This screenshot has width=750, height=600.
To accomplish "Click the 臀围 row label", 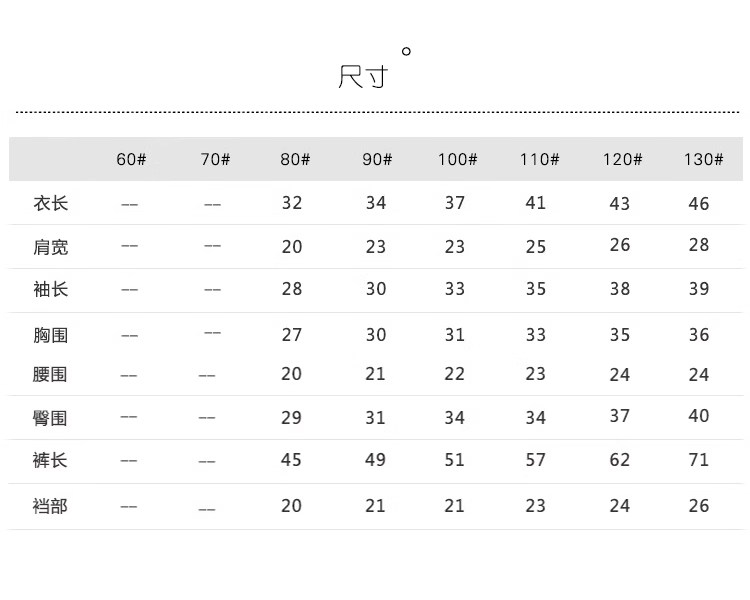I will [51, 417].
